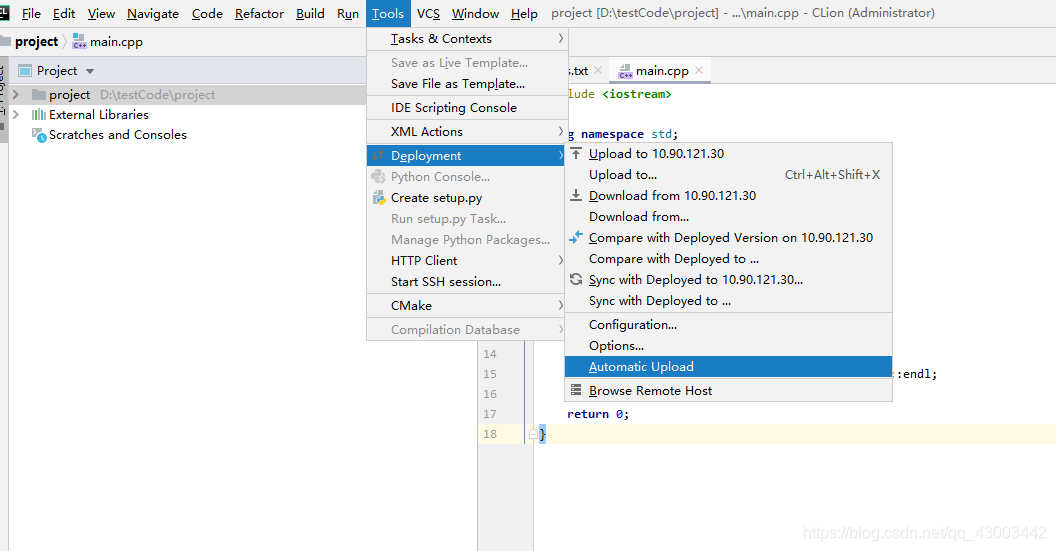Click Upload to 10.90.121.30
The image size is (1056, 551).
[728, 154]
